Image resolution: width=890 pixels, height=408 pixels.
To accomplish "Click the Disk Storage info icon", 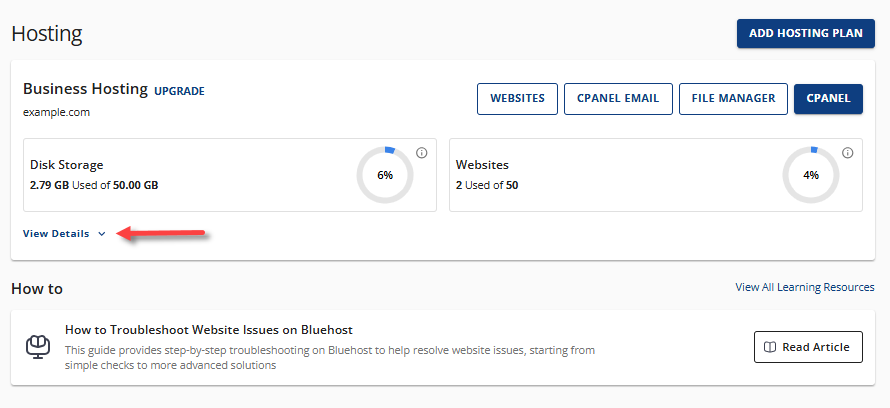I will click(x=421, y=153).
